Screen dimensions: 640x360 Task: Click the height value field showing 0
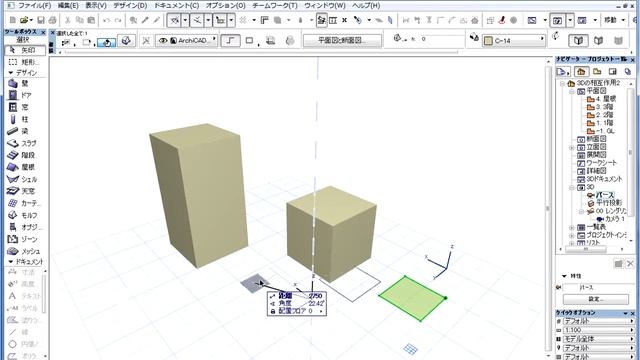point(441,39)
